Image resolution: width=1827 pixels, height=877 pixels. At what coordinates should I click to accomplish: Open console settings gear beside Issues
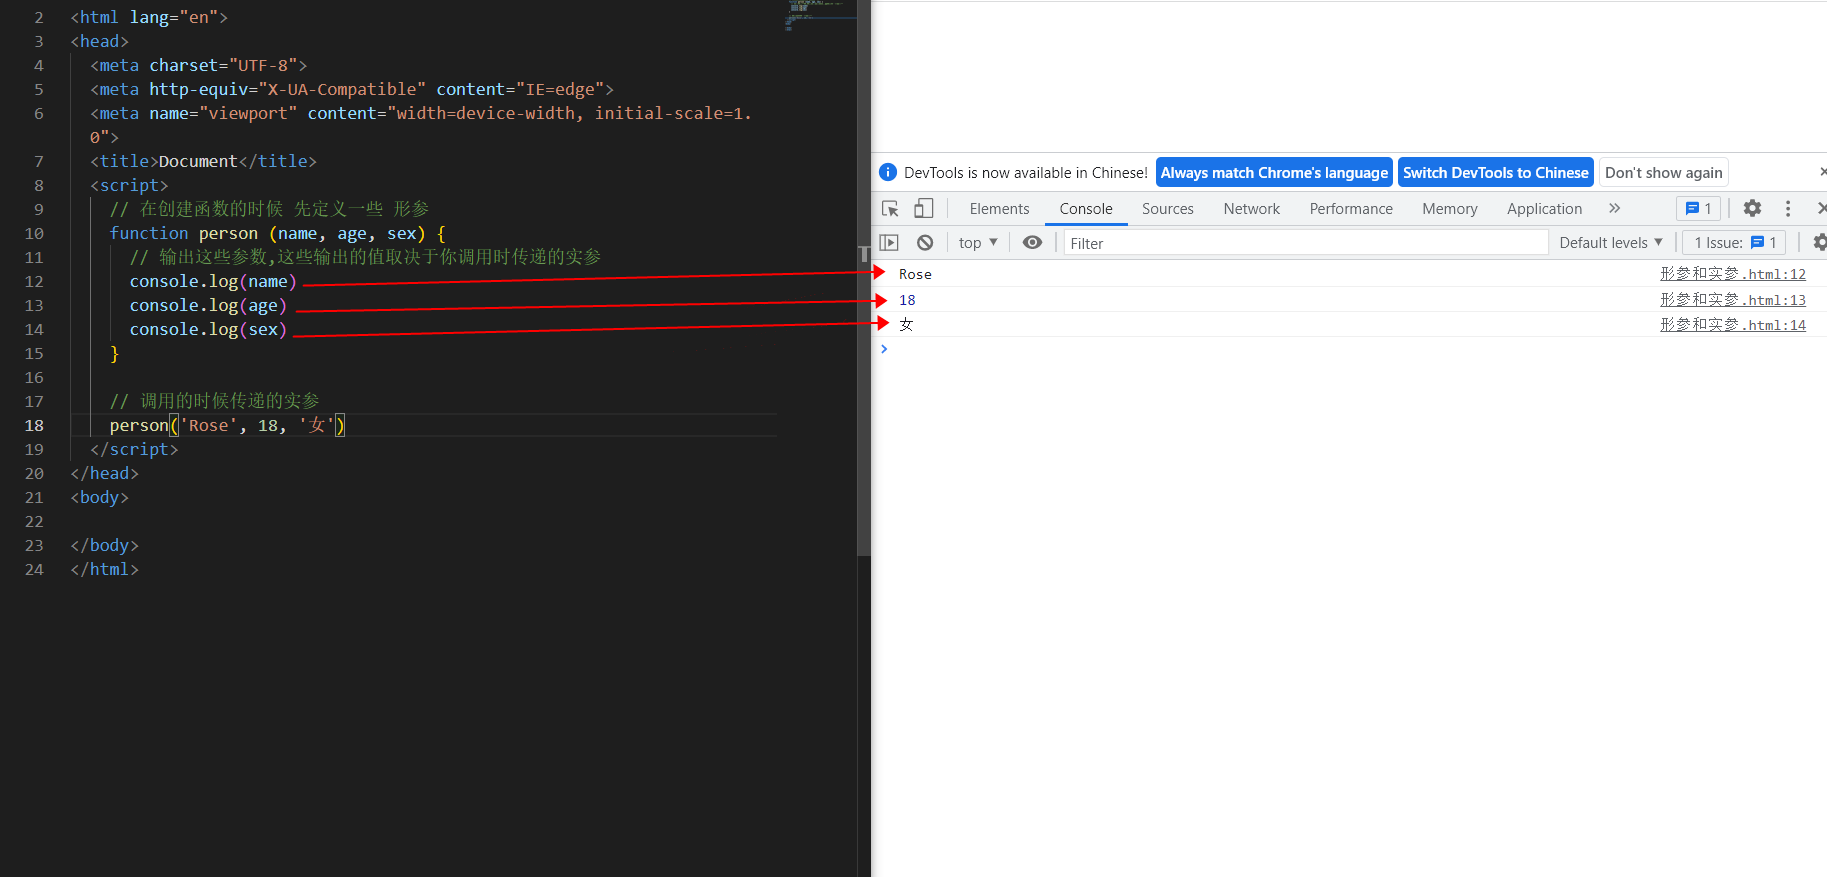(1820, 242)
